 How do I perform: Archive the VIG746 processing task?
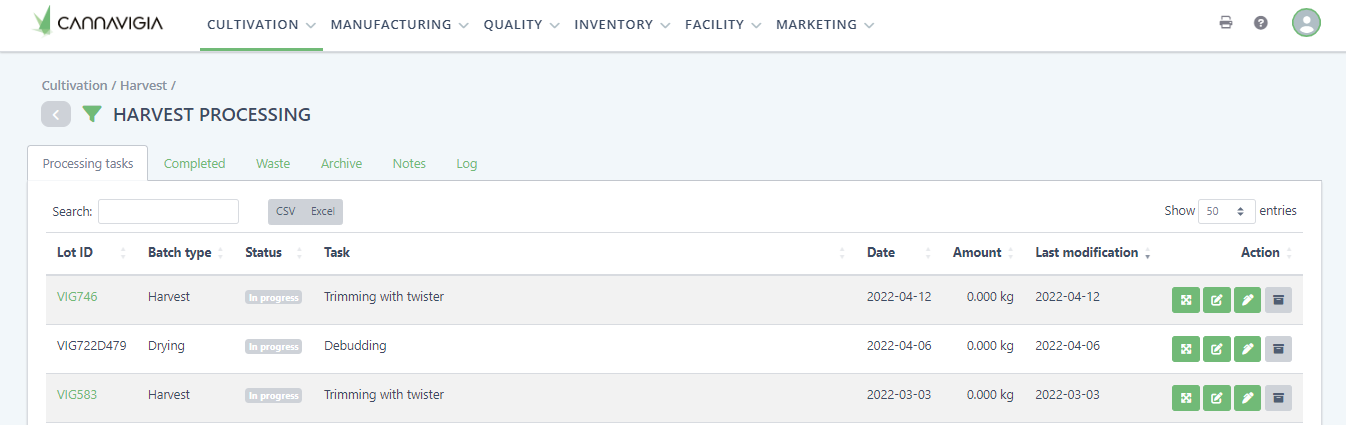tap(1278, 300)
